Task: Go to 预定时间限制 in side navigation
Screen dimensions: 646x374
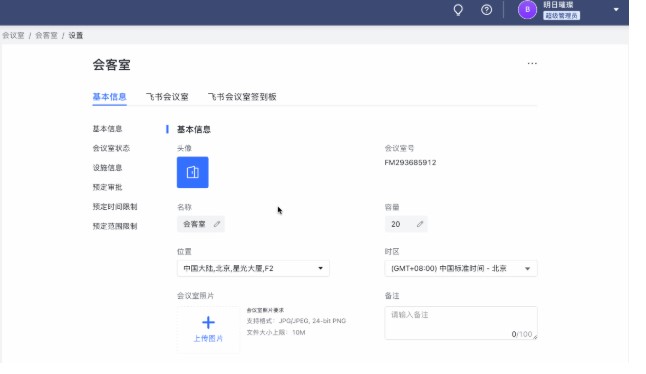Action: tap(115, 206)
